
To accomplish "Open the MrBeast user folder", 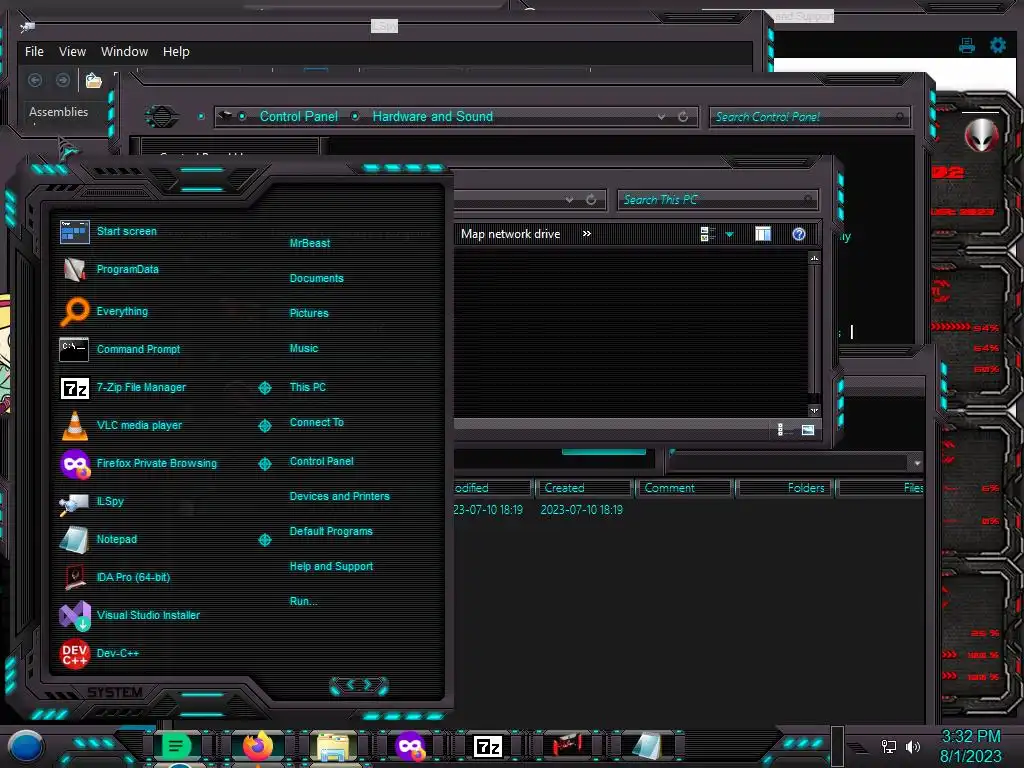I will 310,243.
